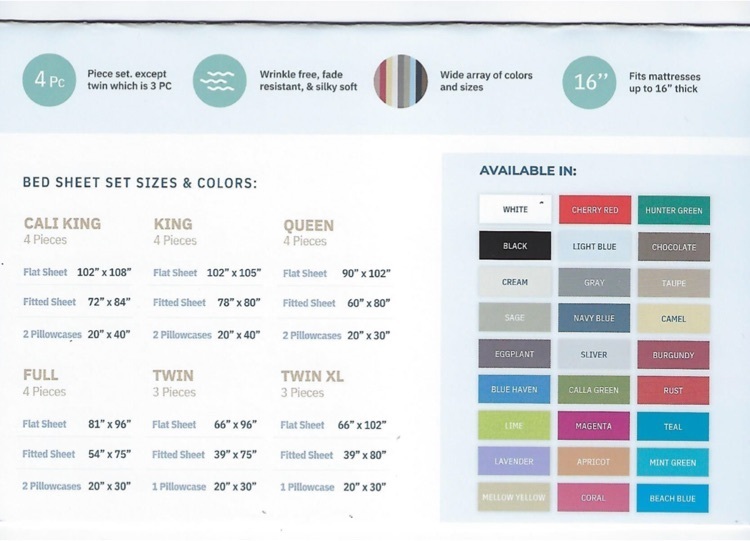This screenshot has width=750, height=541.
Task: Click the Twin XL size heading
Action: [312, 376]
